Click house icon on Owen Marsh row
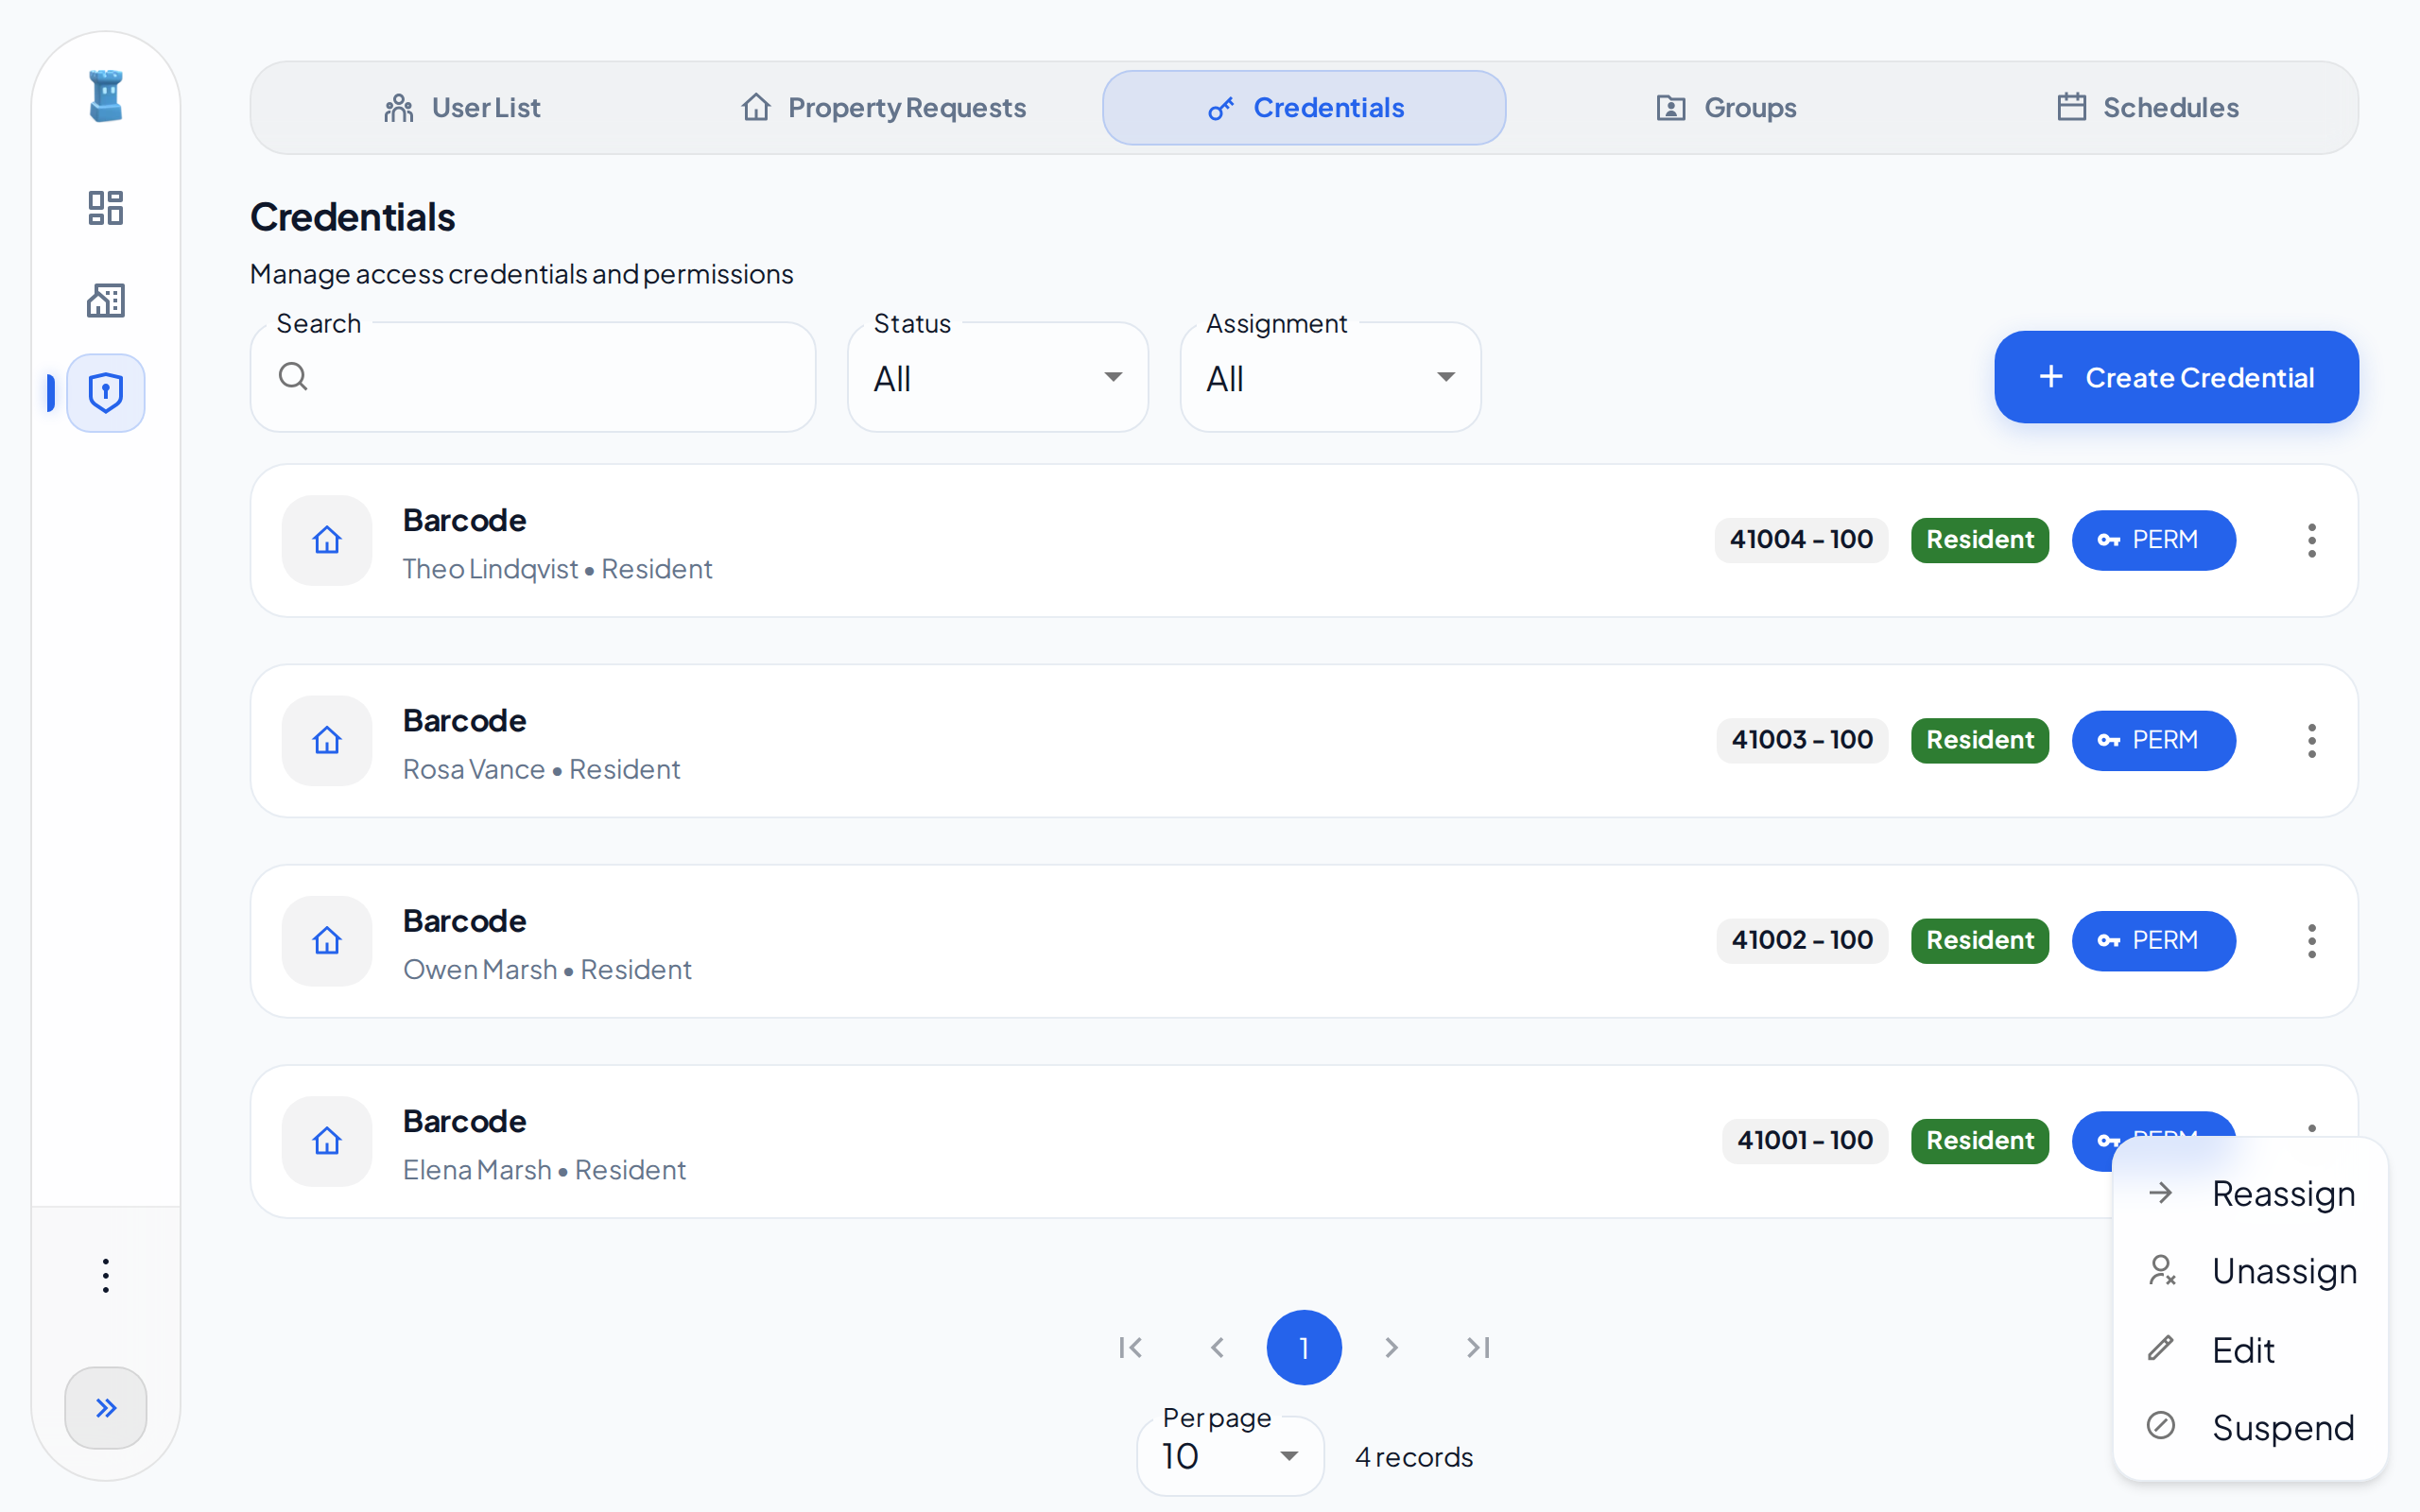Viewport: 2420px width, 1512px height. click(x=327, y=941)
